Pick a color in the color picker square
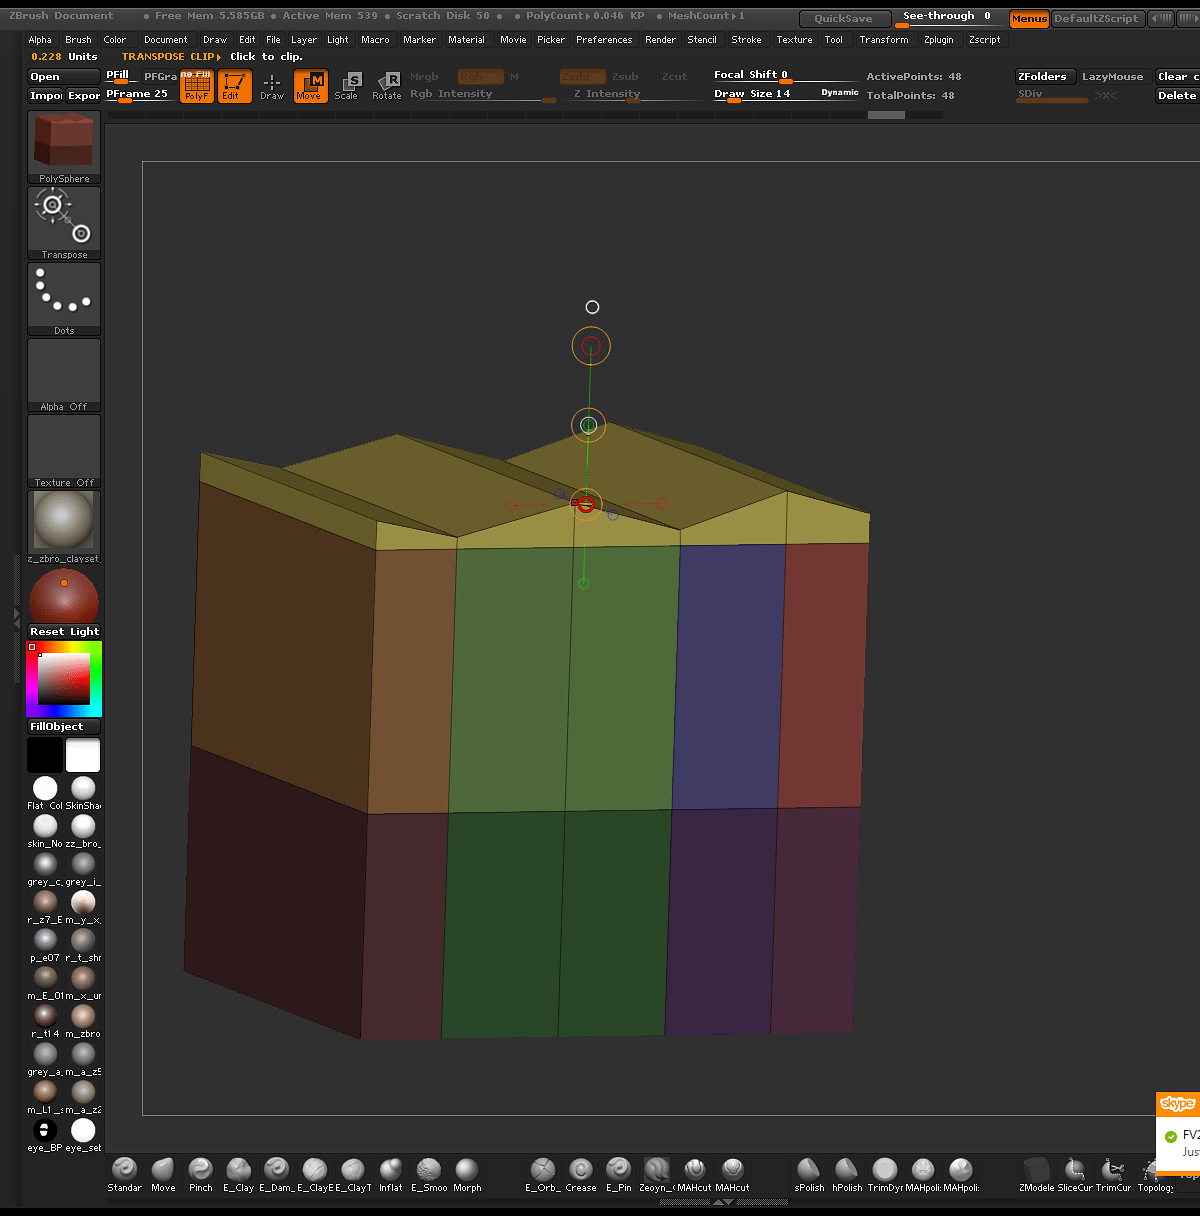The image size is (1200, 1216). coord(64,680)
